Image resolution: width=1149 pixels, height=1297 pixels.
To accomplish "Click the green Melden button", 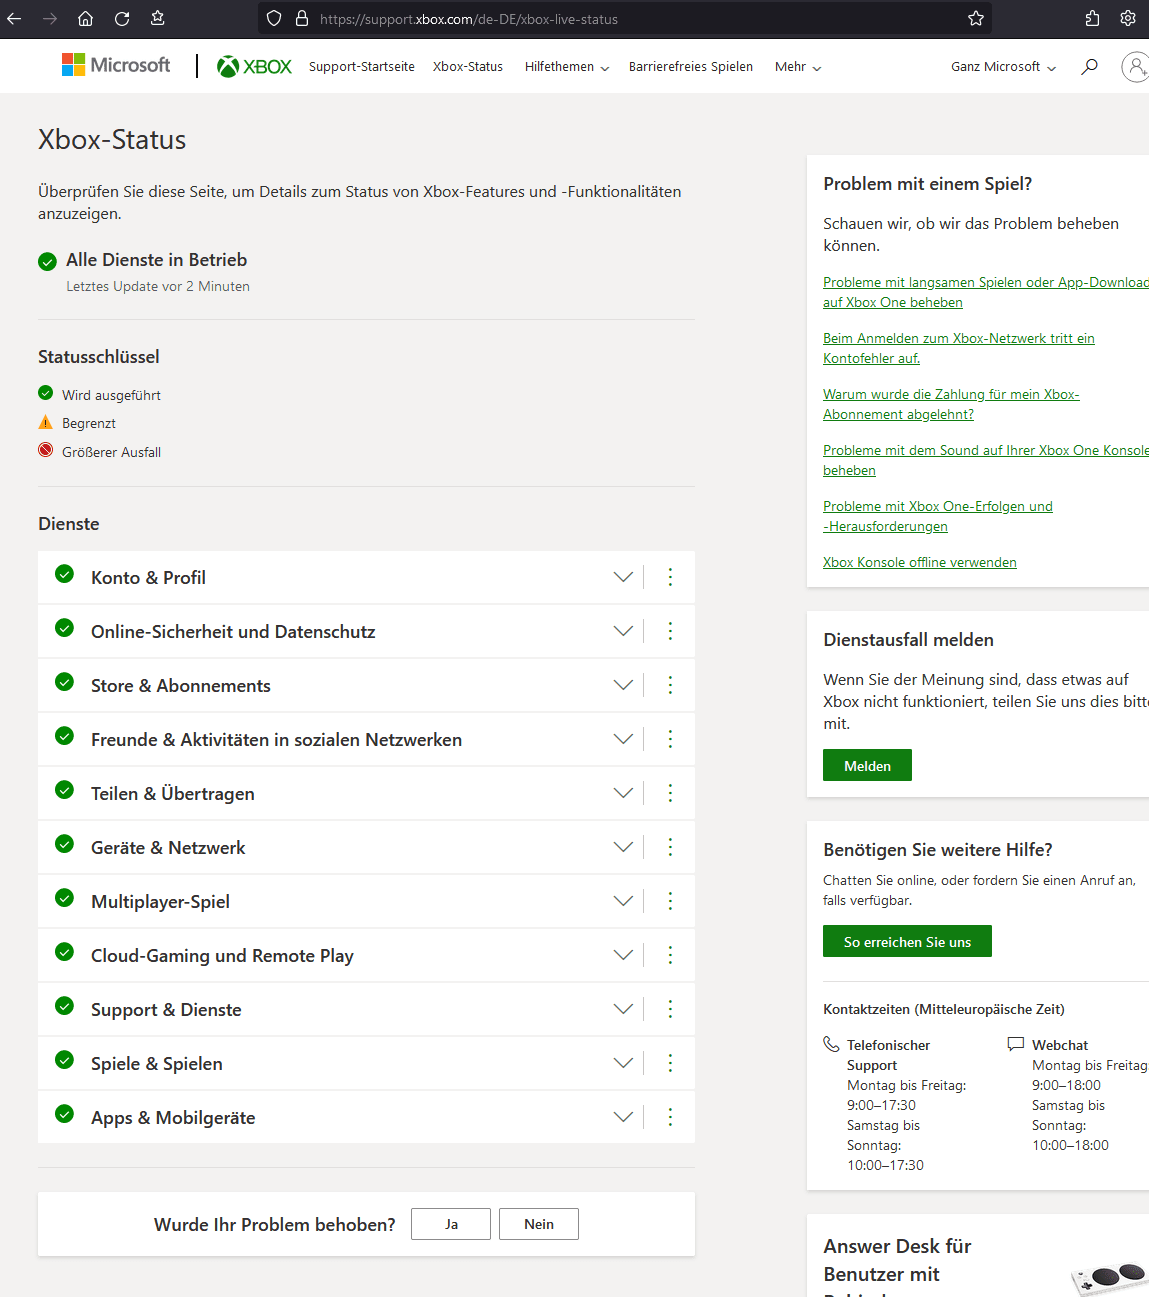I will click(867, 765).
